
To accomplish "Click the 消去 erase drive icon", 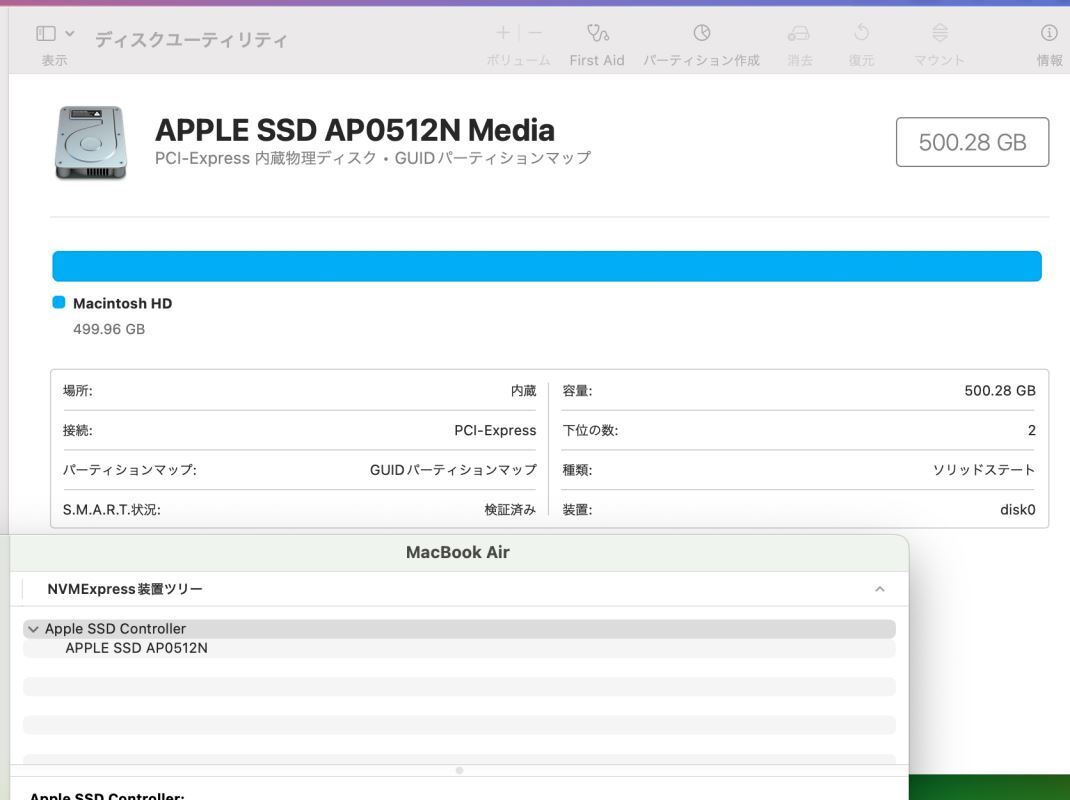I will [798, 32].
